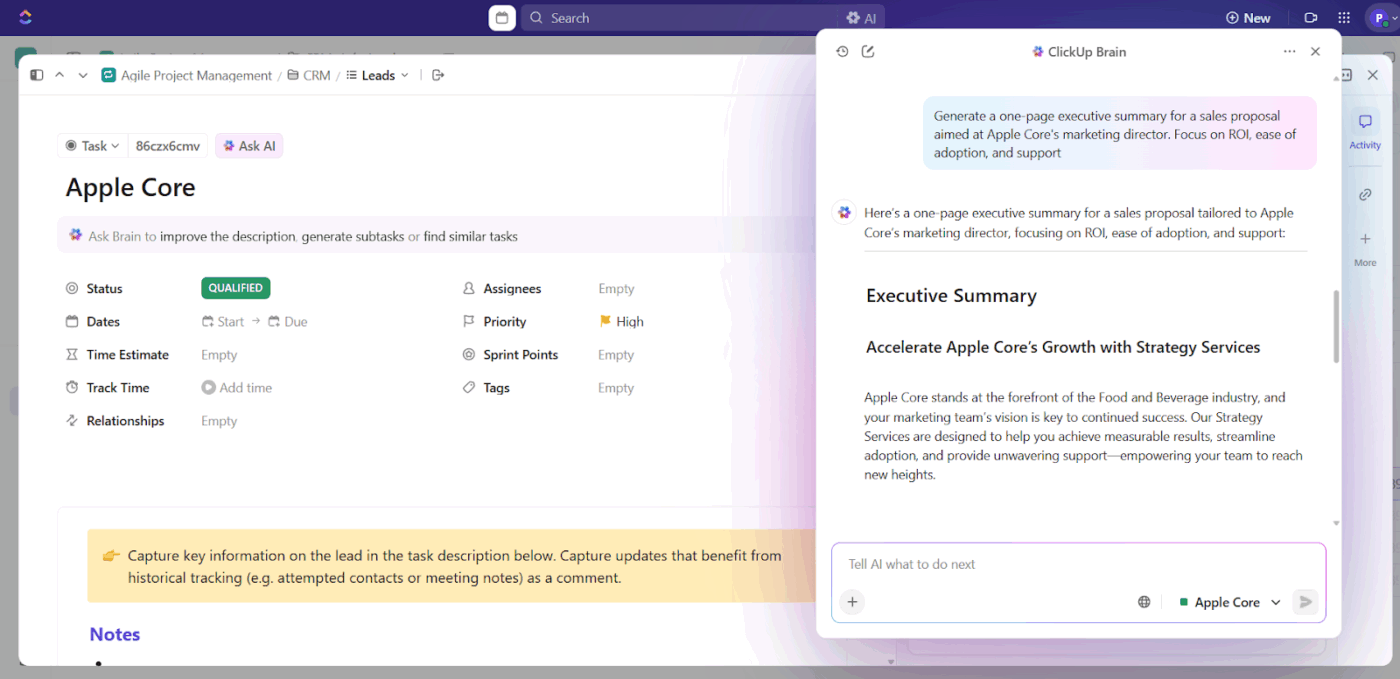The height and width of the screenshot is (679, 1400).
Task: Set the Relationships empty value
Action: tap(219, 421)
